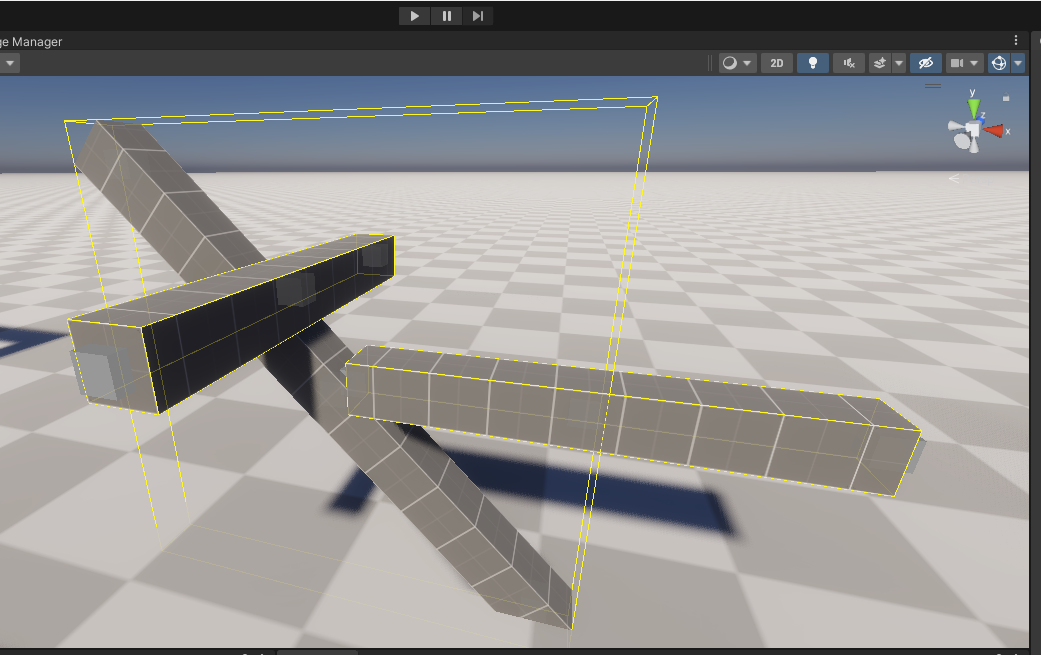Switch to the Stage Manager tab

33,42
